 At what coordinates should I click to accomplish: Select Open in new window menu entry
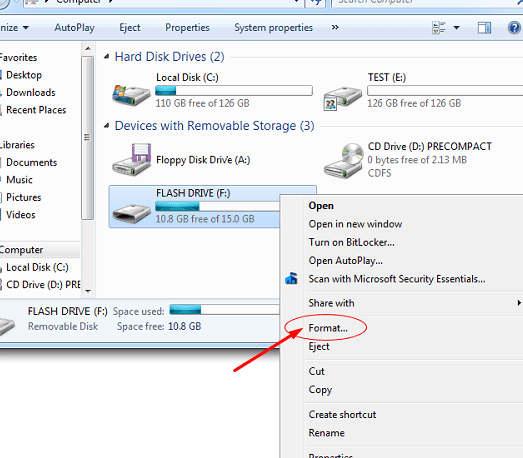[x=355, y=224]
